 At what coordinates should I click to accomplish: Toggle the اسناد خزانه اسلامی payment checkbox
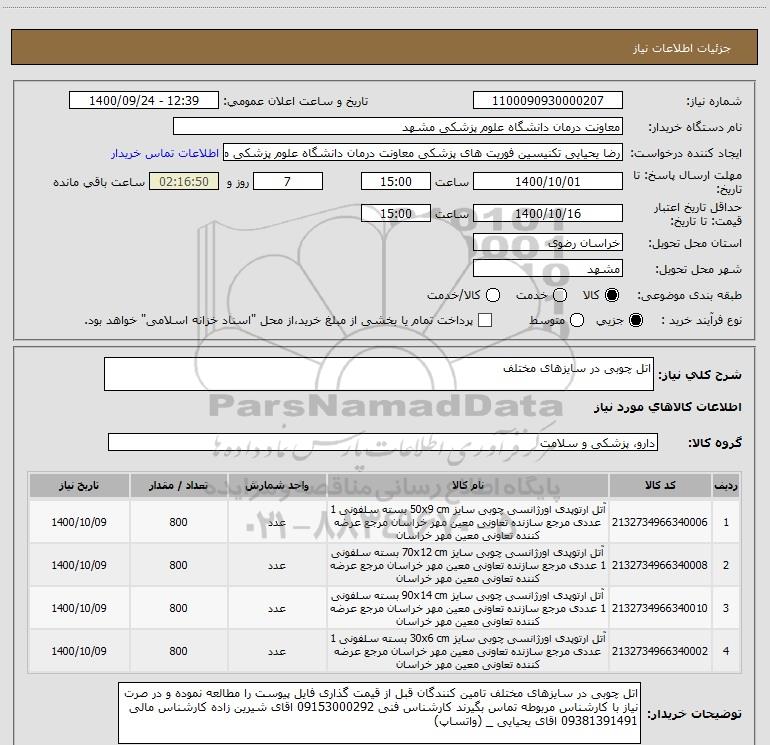[485, 321]
